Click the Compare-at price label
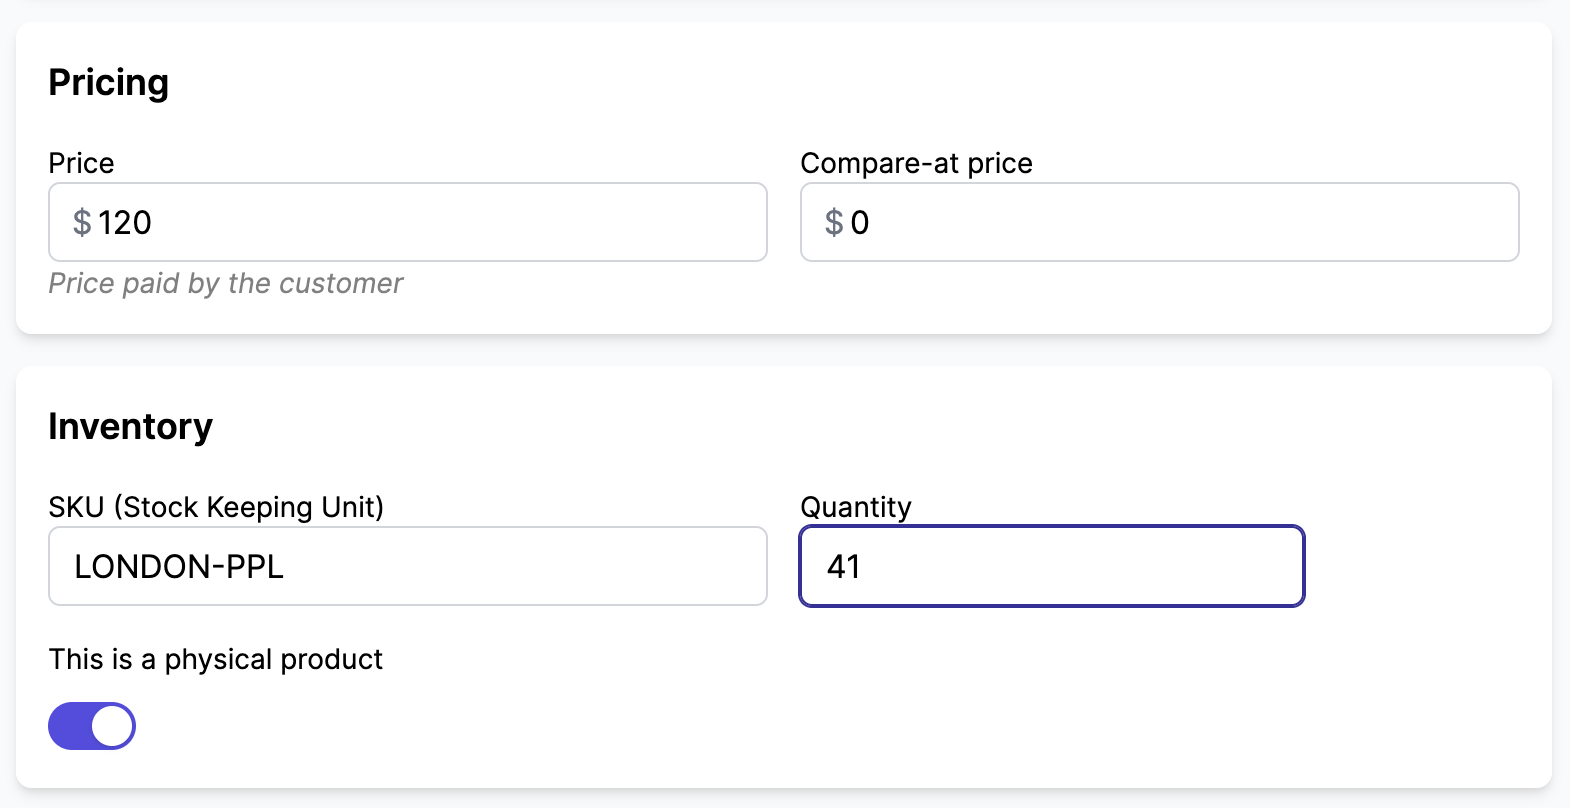 click(915, 163)
